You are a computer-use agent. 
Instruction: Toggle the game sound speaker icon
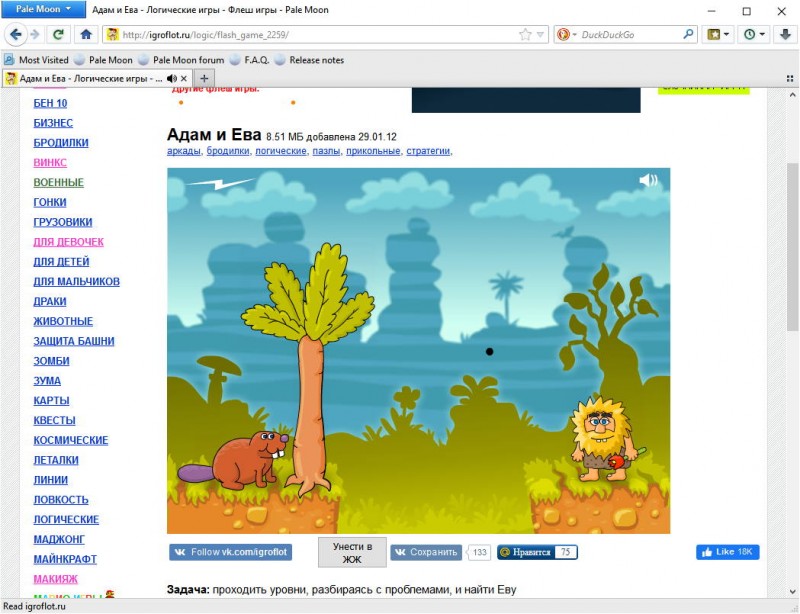tap(648, 180)
